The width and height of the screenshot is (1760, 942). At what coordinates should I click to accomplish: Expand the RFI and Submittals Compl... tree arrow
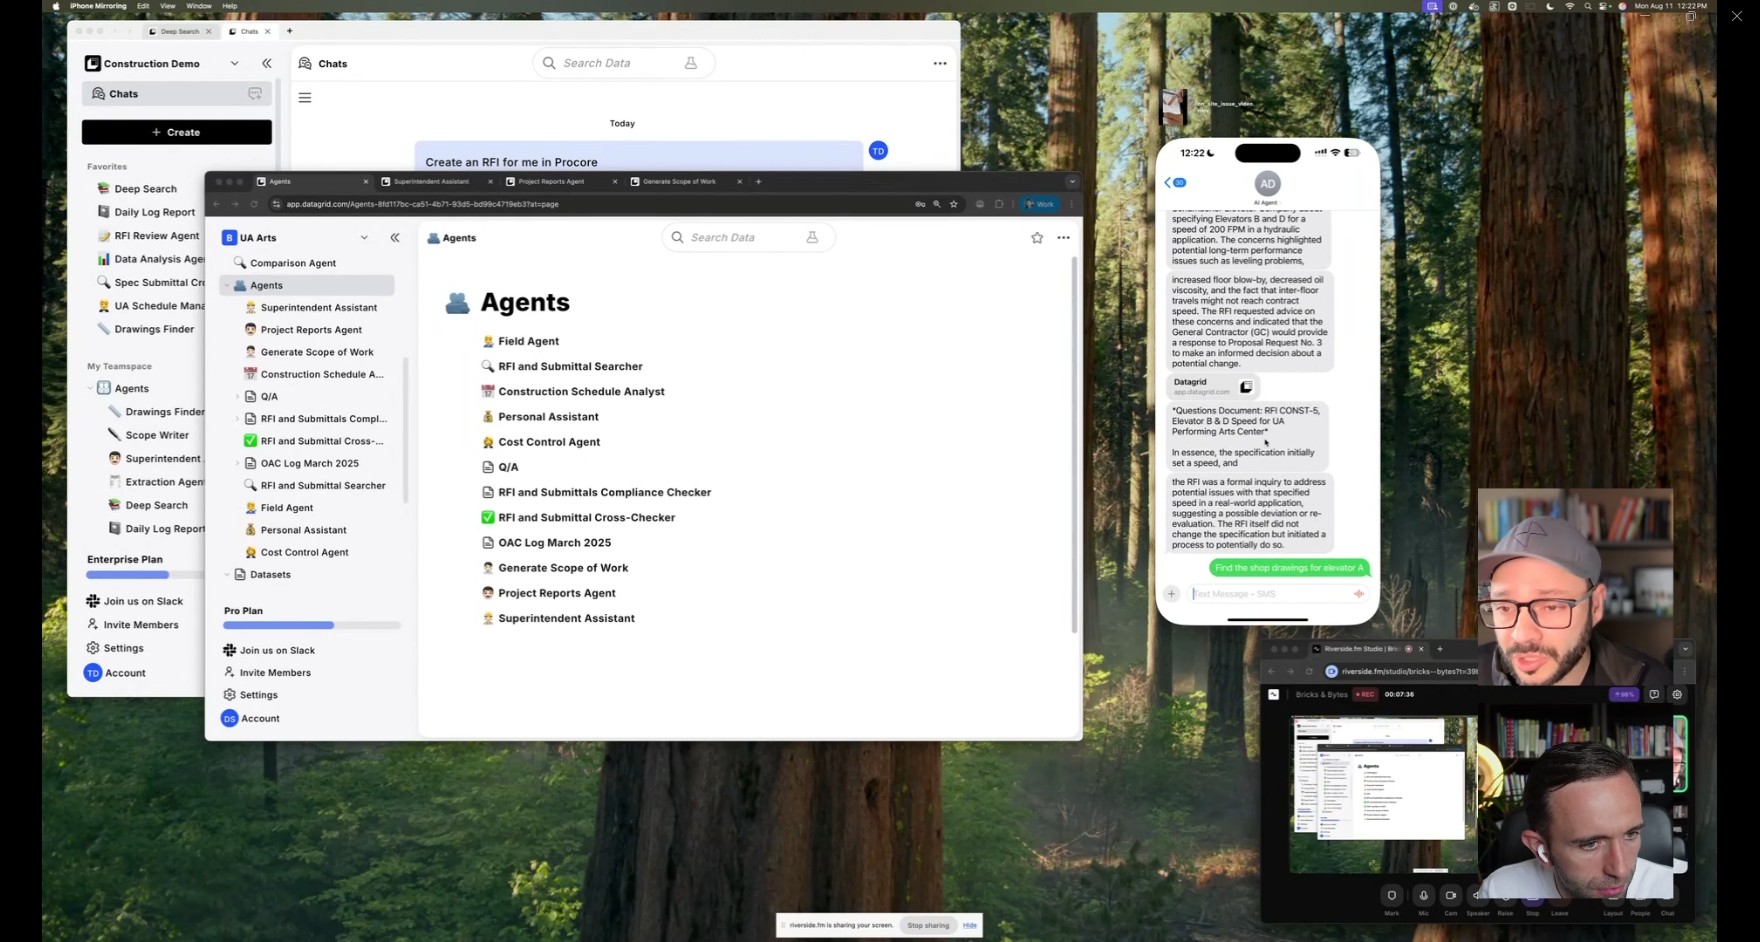(x=237, y=419)
